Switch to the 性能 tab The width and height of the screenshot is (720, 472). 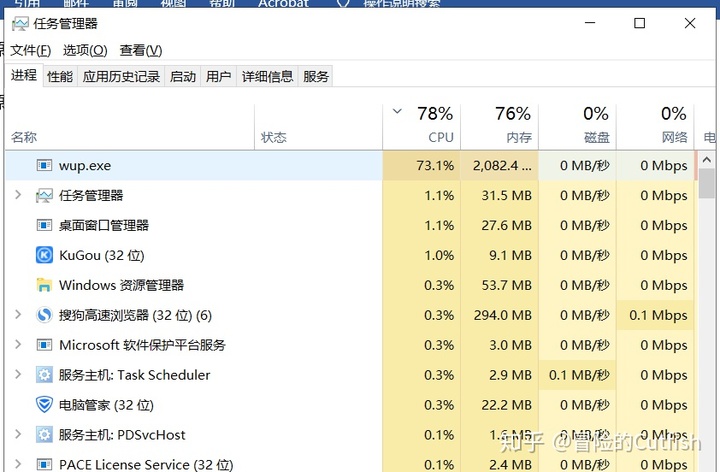click(x=60, y=76)
